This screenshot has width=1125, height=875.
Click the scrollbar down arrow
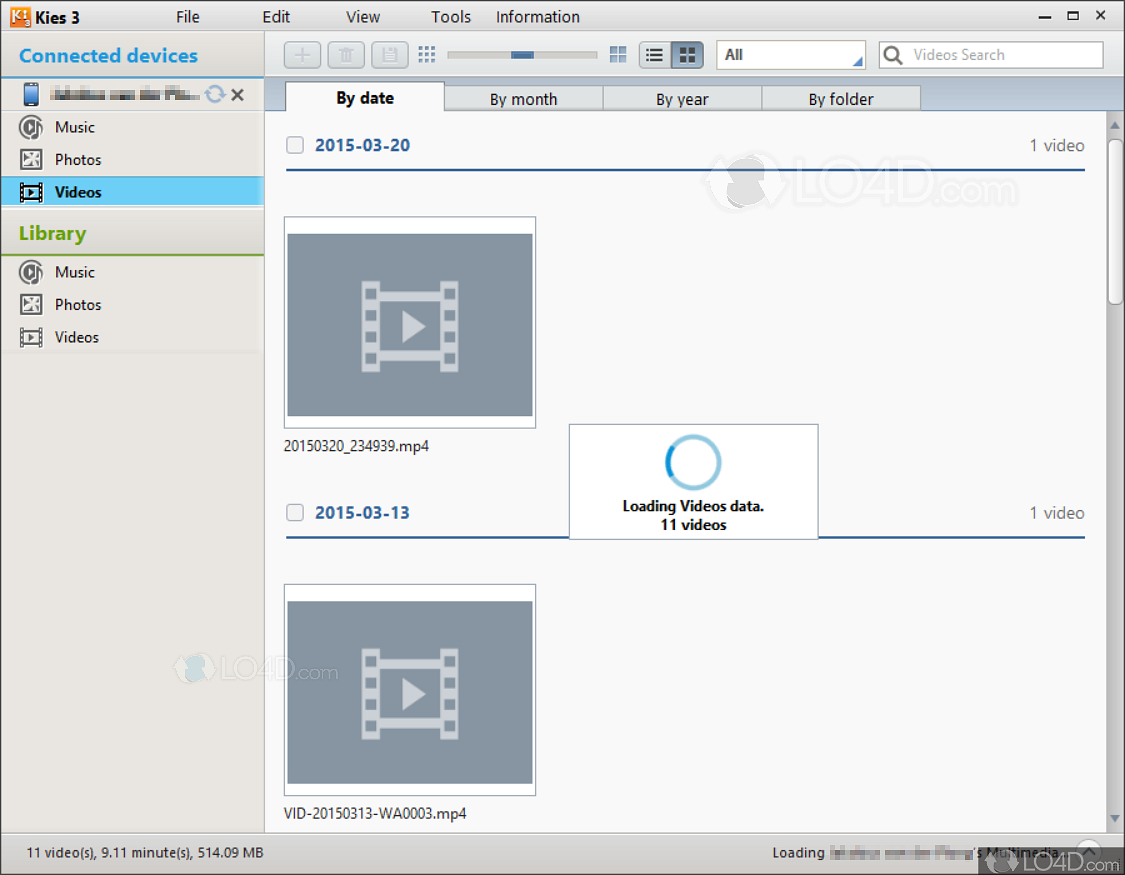click(1114, 818)
